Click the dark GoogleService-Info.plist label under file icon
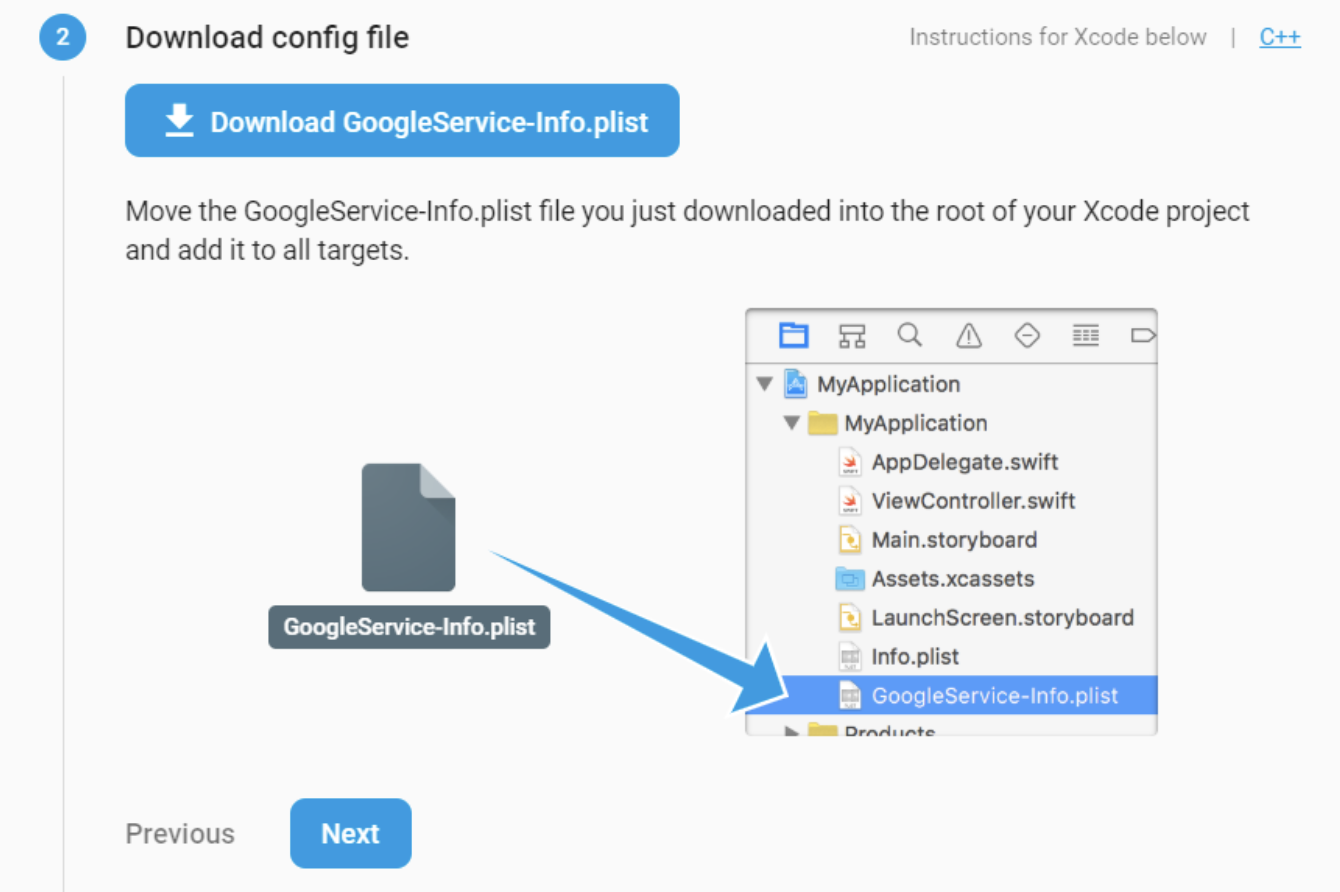Screen dimensions: 1340x892 click(x=409, y=628)
